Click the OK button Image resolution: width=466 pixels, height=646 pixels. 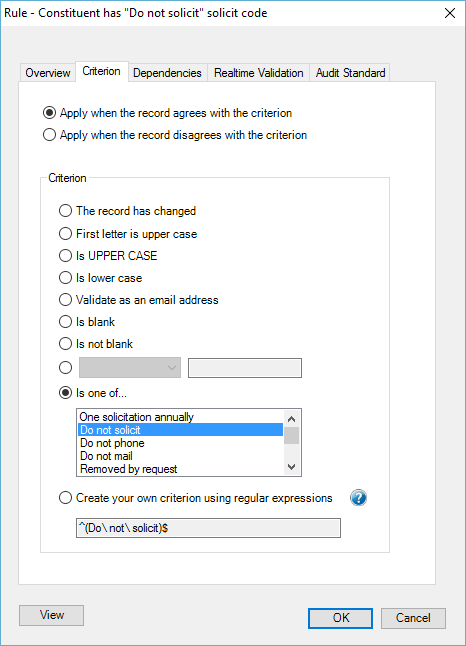[x=340, y=618]
